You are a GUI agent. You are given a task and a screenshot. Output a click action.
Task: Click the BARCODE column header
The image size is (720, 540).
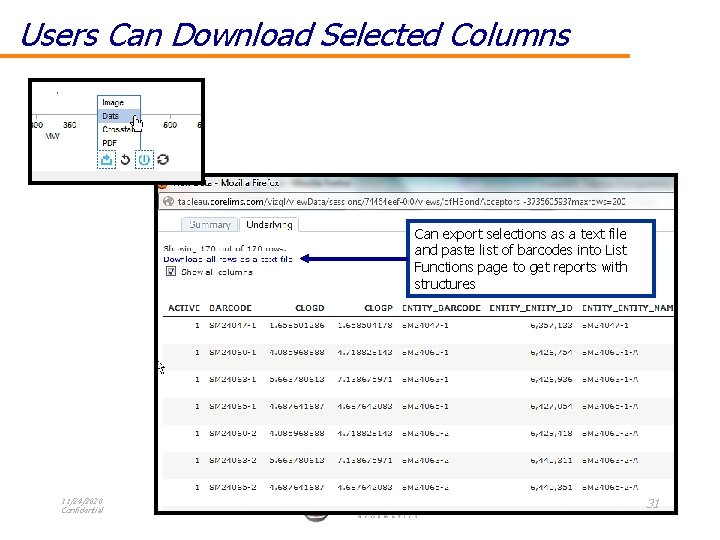tap(230, 308)
